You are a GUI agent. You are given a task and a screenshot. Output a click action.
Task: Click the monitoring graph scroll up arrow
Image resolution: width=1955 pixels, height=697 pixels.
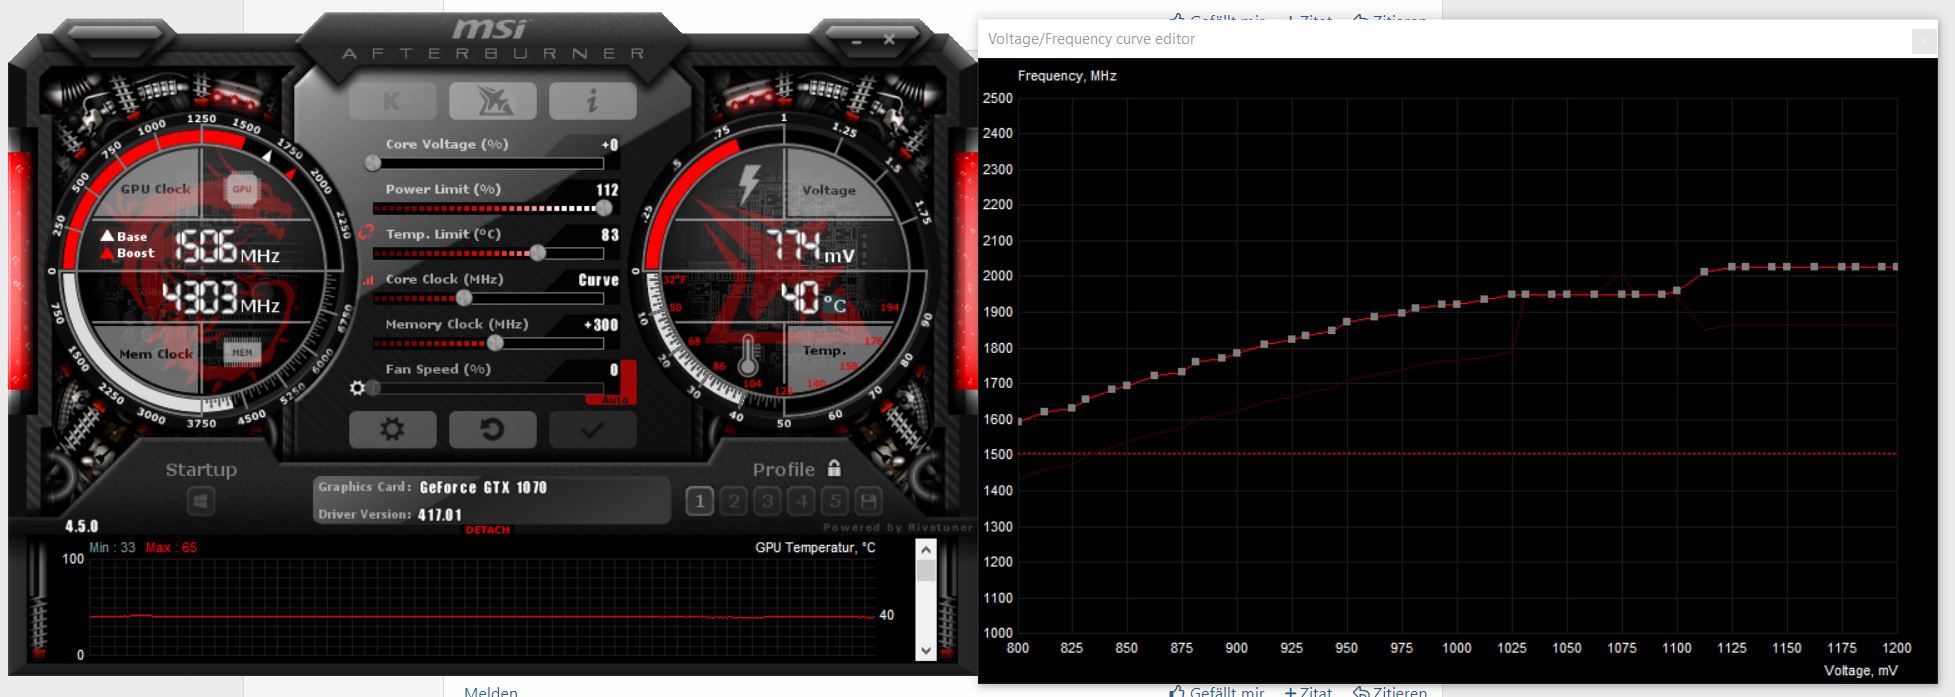tap(926, 549)
